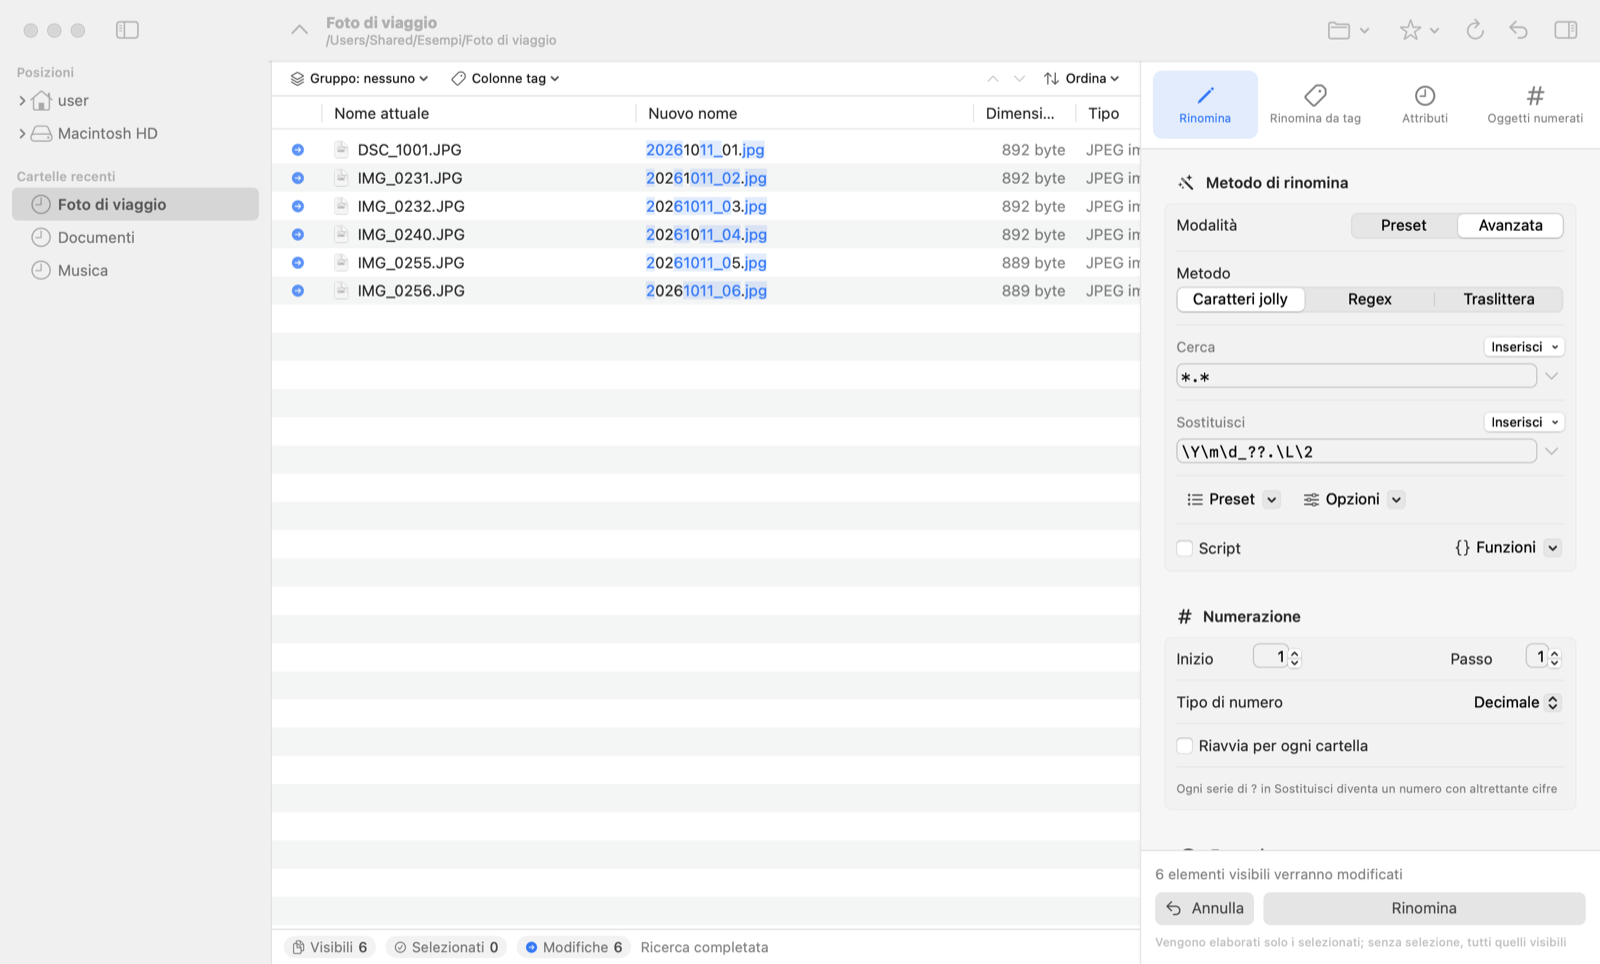Click the file icon of IMG_0240.JPG

pos(341,234)
